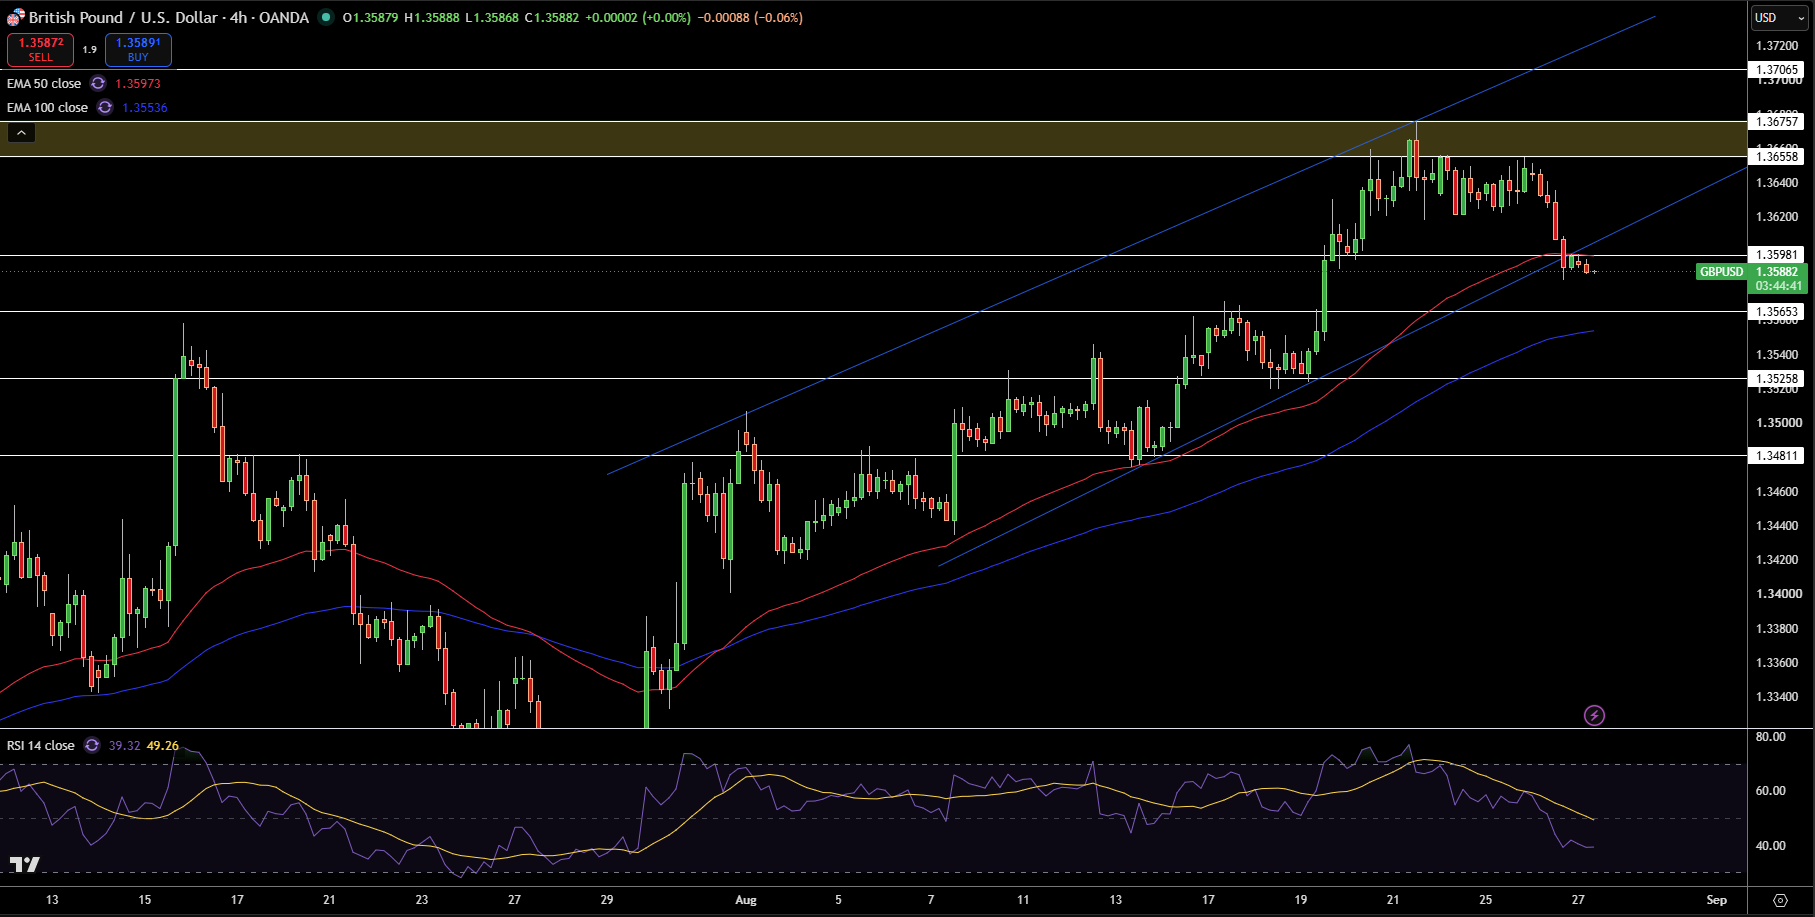Click the EMA 100 value 1.35536

pos(145,108)
